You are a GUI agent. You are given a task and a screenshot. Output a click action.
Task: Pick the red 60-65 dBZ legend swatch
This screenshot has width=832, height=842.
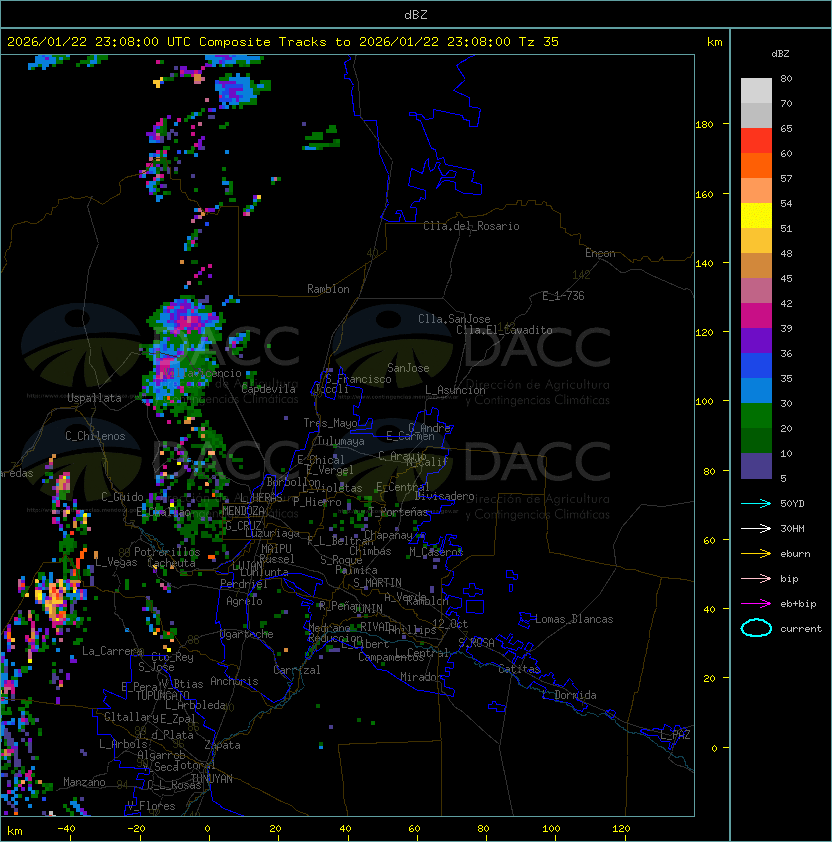756,141
